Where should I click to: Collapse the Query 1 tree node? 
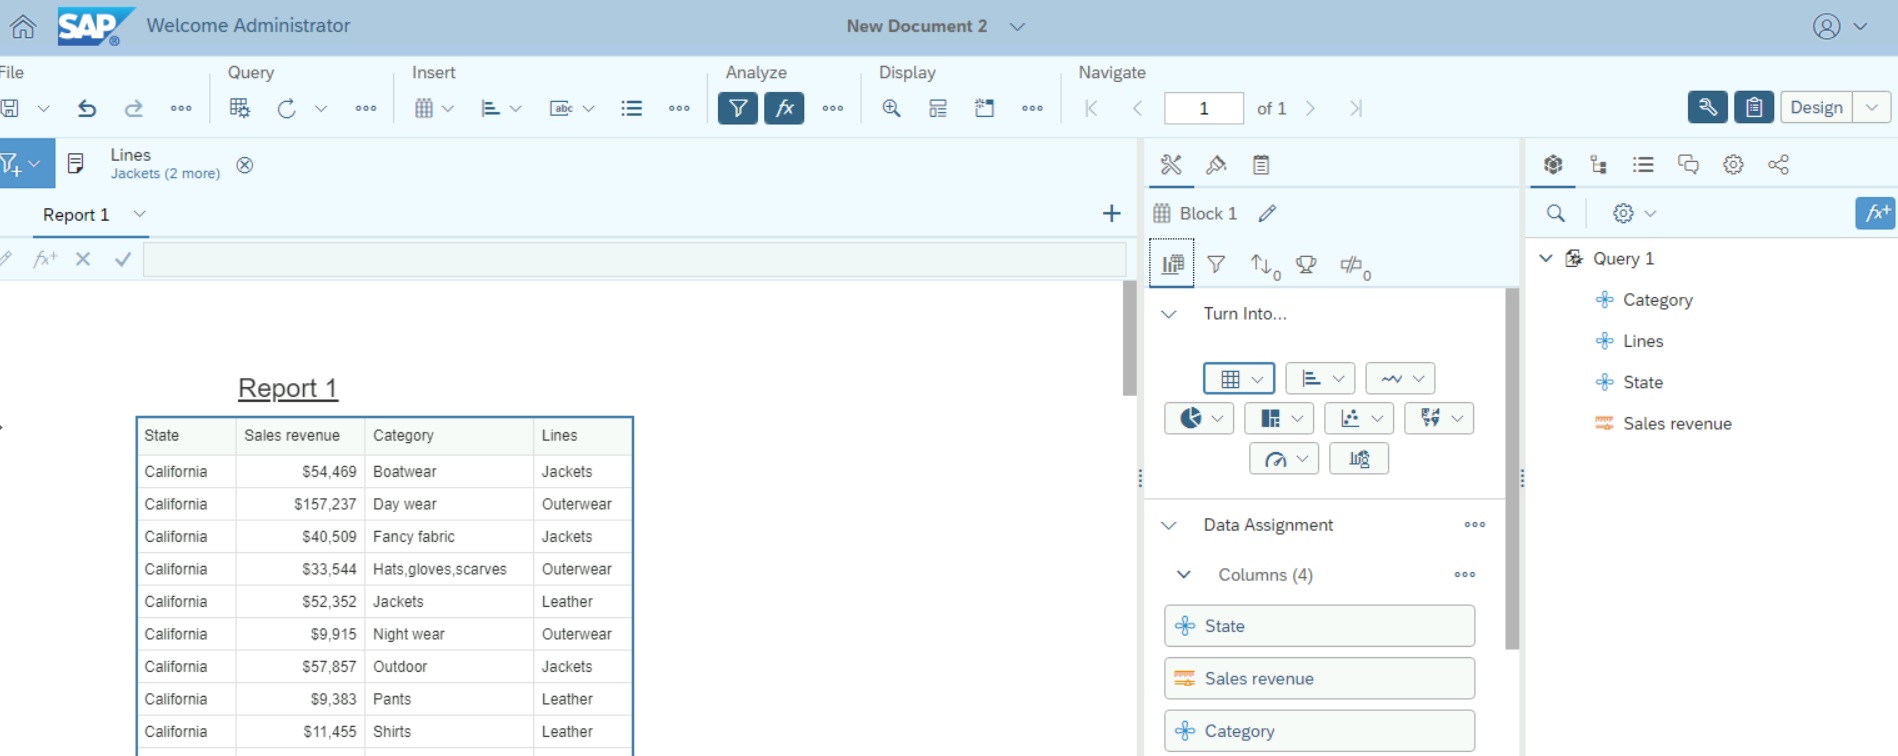click(1546, 258)
